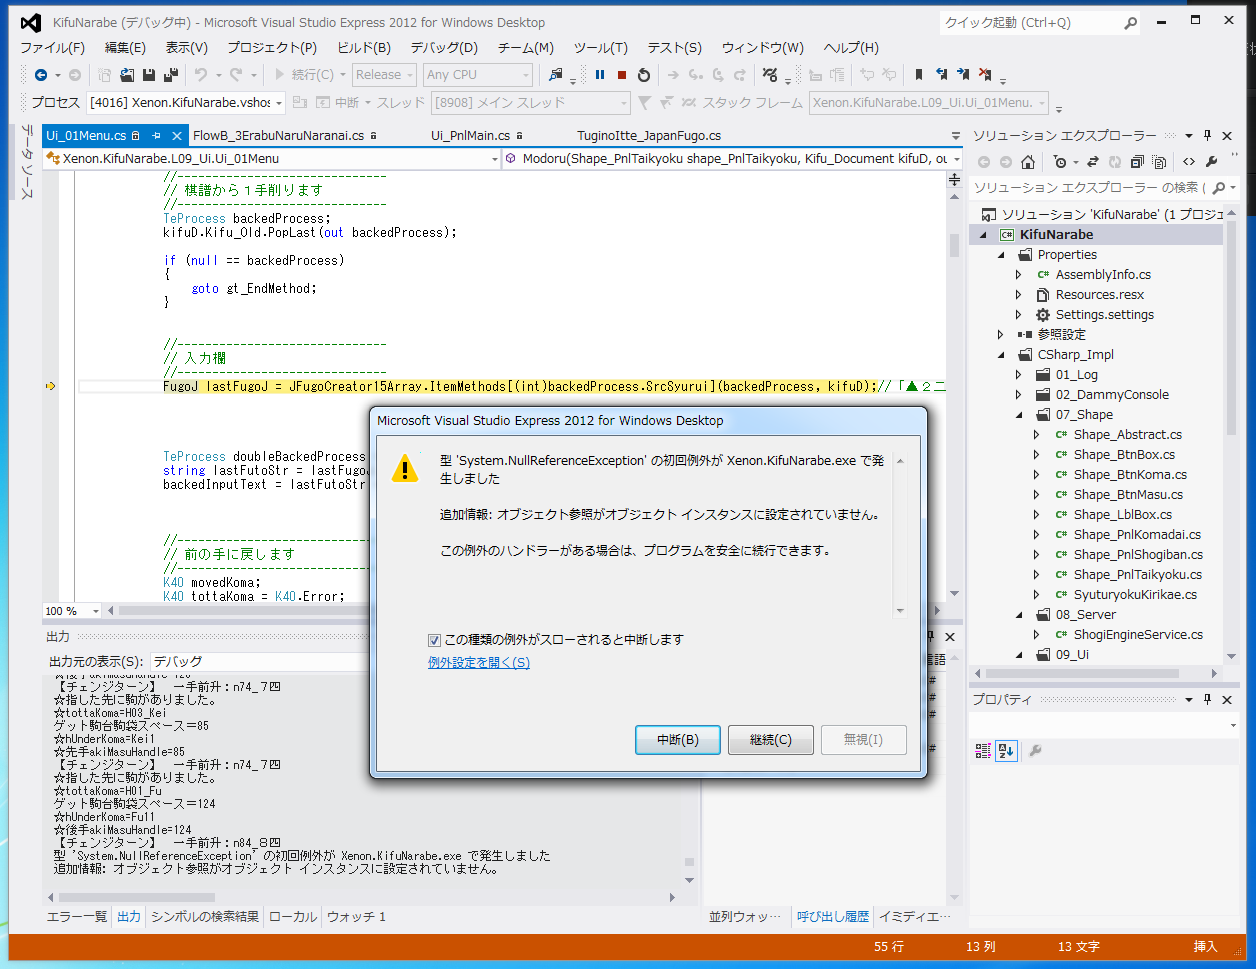The height and width of the screenshot is (969, 1256).
Task: Click the pin icon on Solution Explorer panel
Action: point(1207,135)
